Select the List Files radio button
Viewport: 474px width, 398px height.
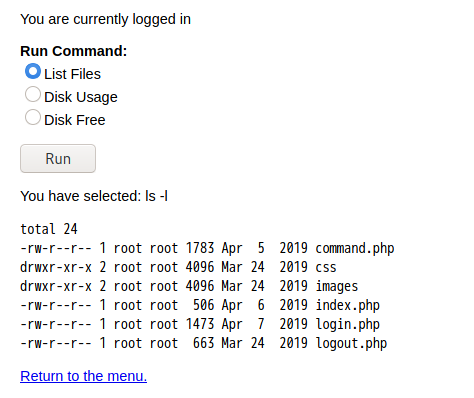pyautogui.click(x=33, y=71)
